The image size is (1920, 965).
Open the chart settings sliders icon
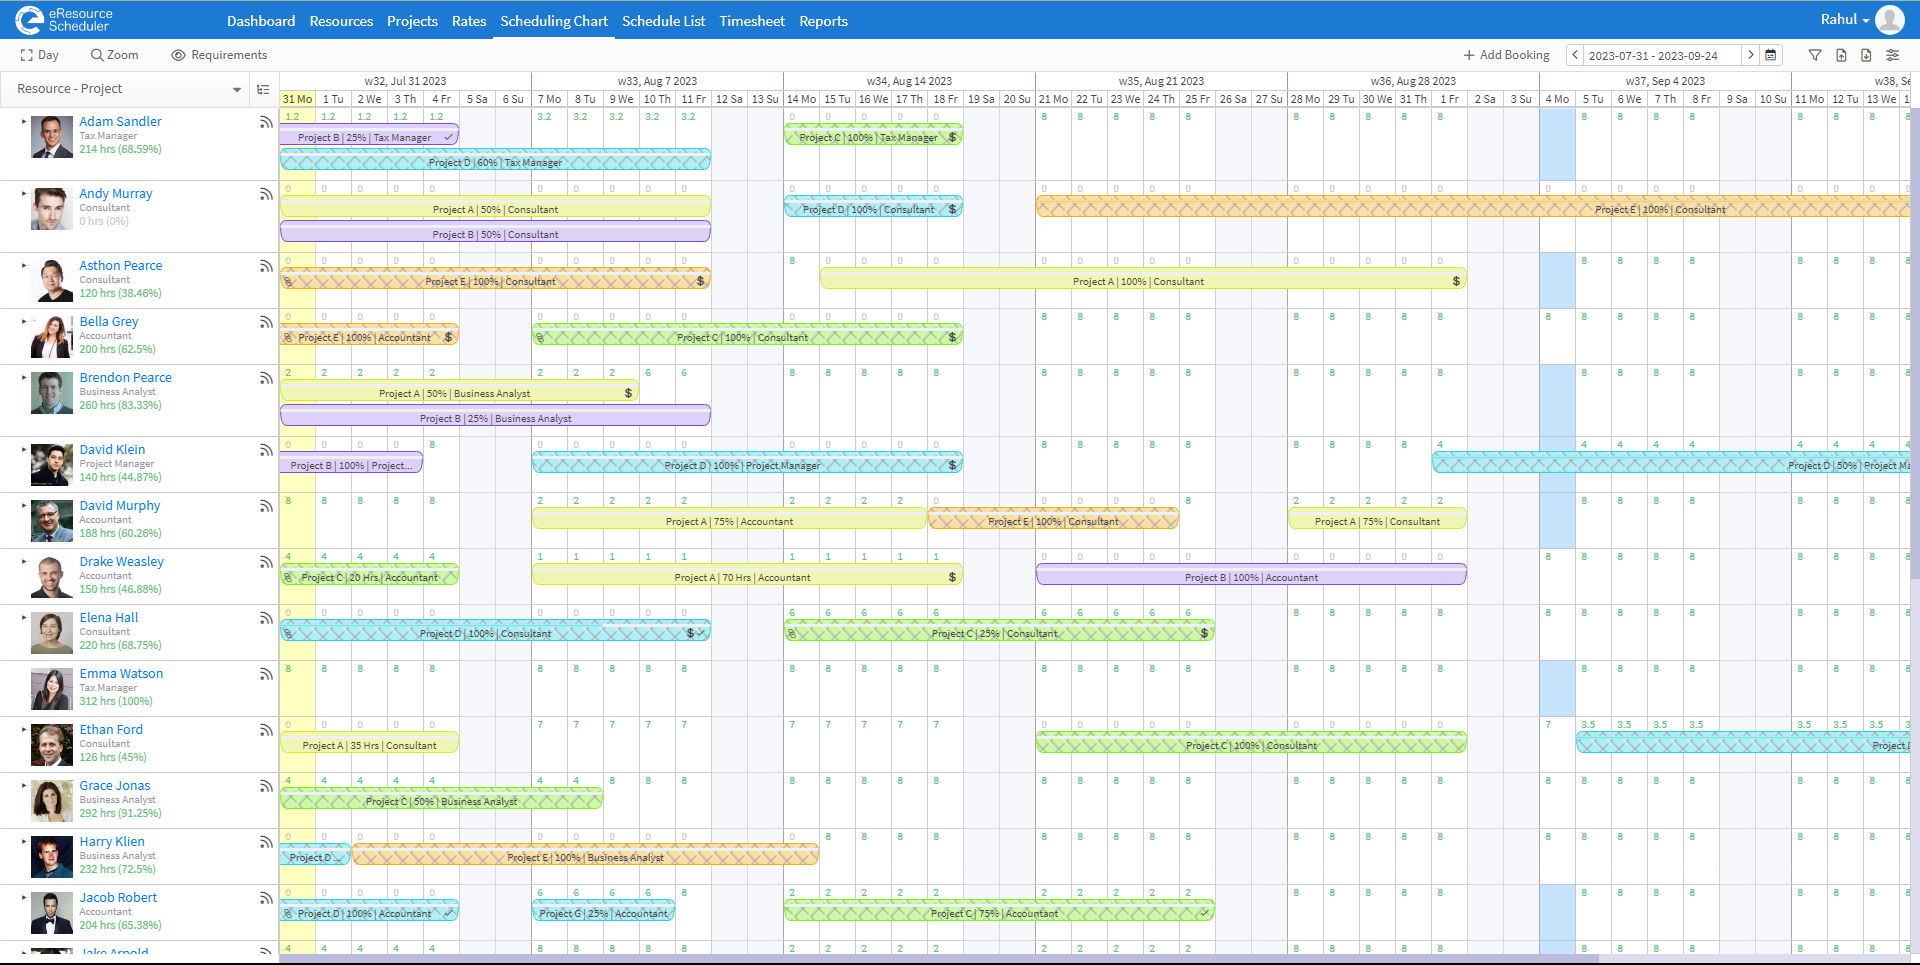click(x=1893, y=55)
